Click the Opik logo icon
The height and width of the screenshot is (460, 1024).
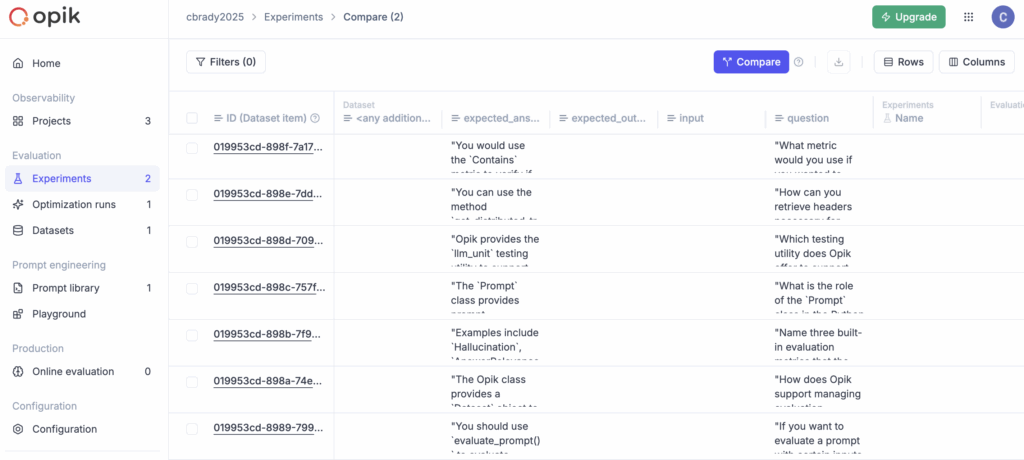point(18,17)
